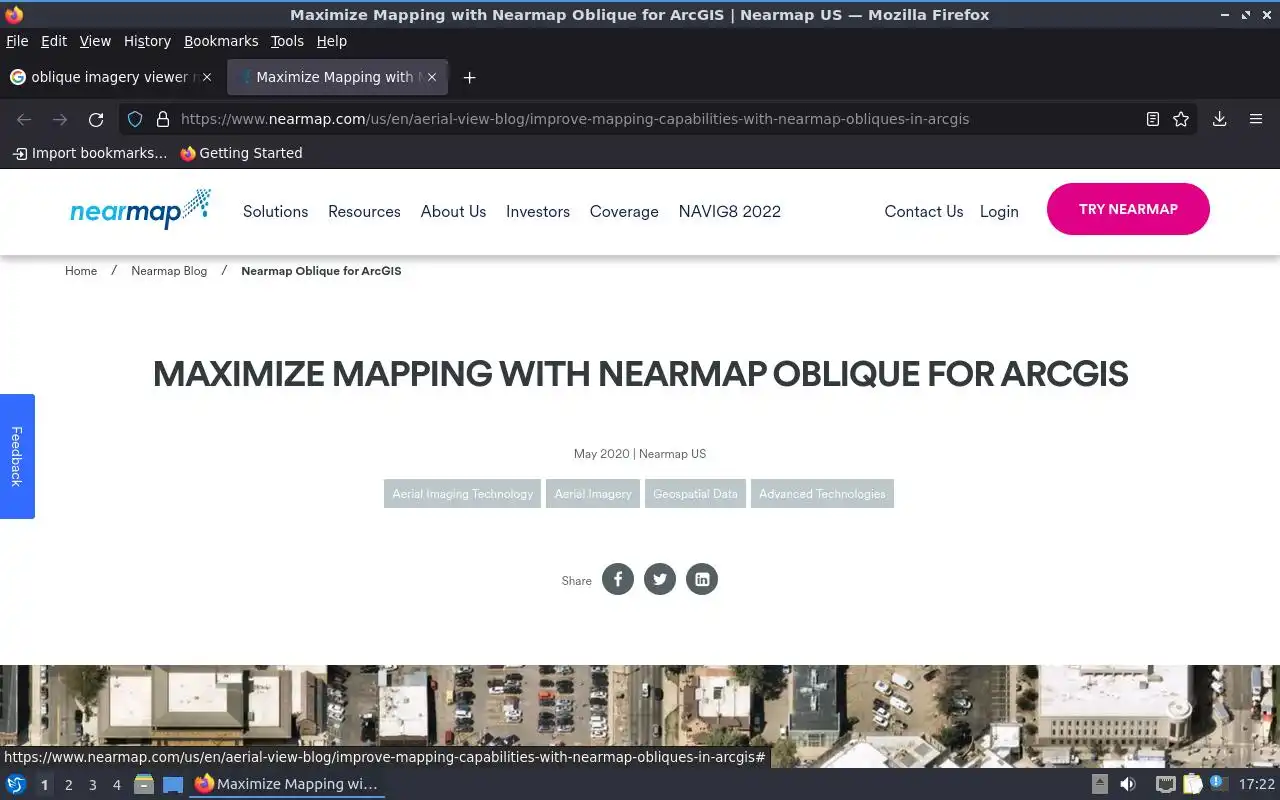Share article on Twitter
The image size is (1280, 800).
point(660,579)
